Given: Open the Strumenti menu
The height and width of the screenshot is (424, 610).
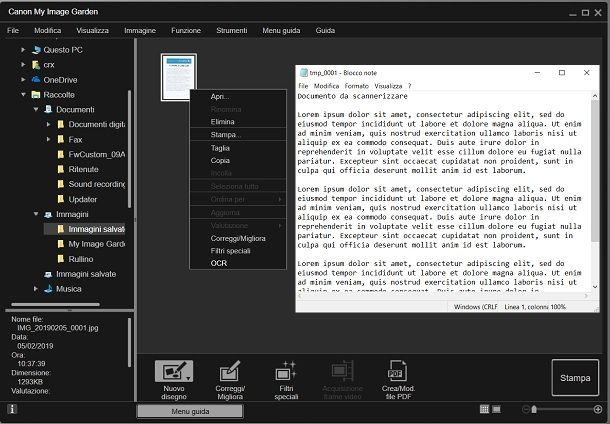Looking at the screenshot, I should click(231, 30).
